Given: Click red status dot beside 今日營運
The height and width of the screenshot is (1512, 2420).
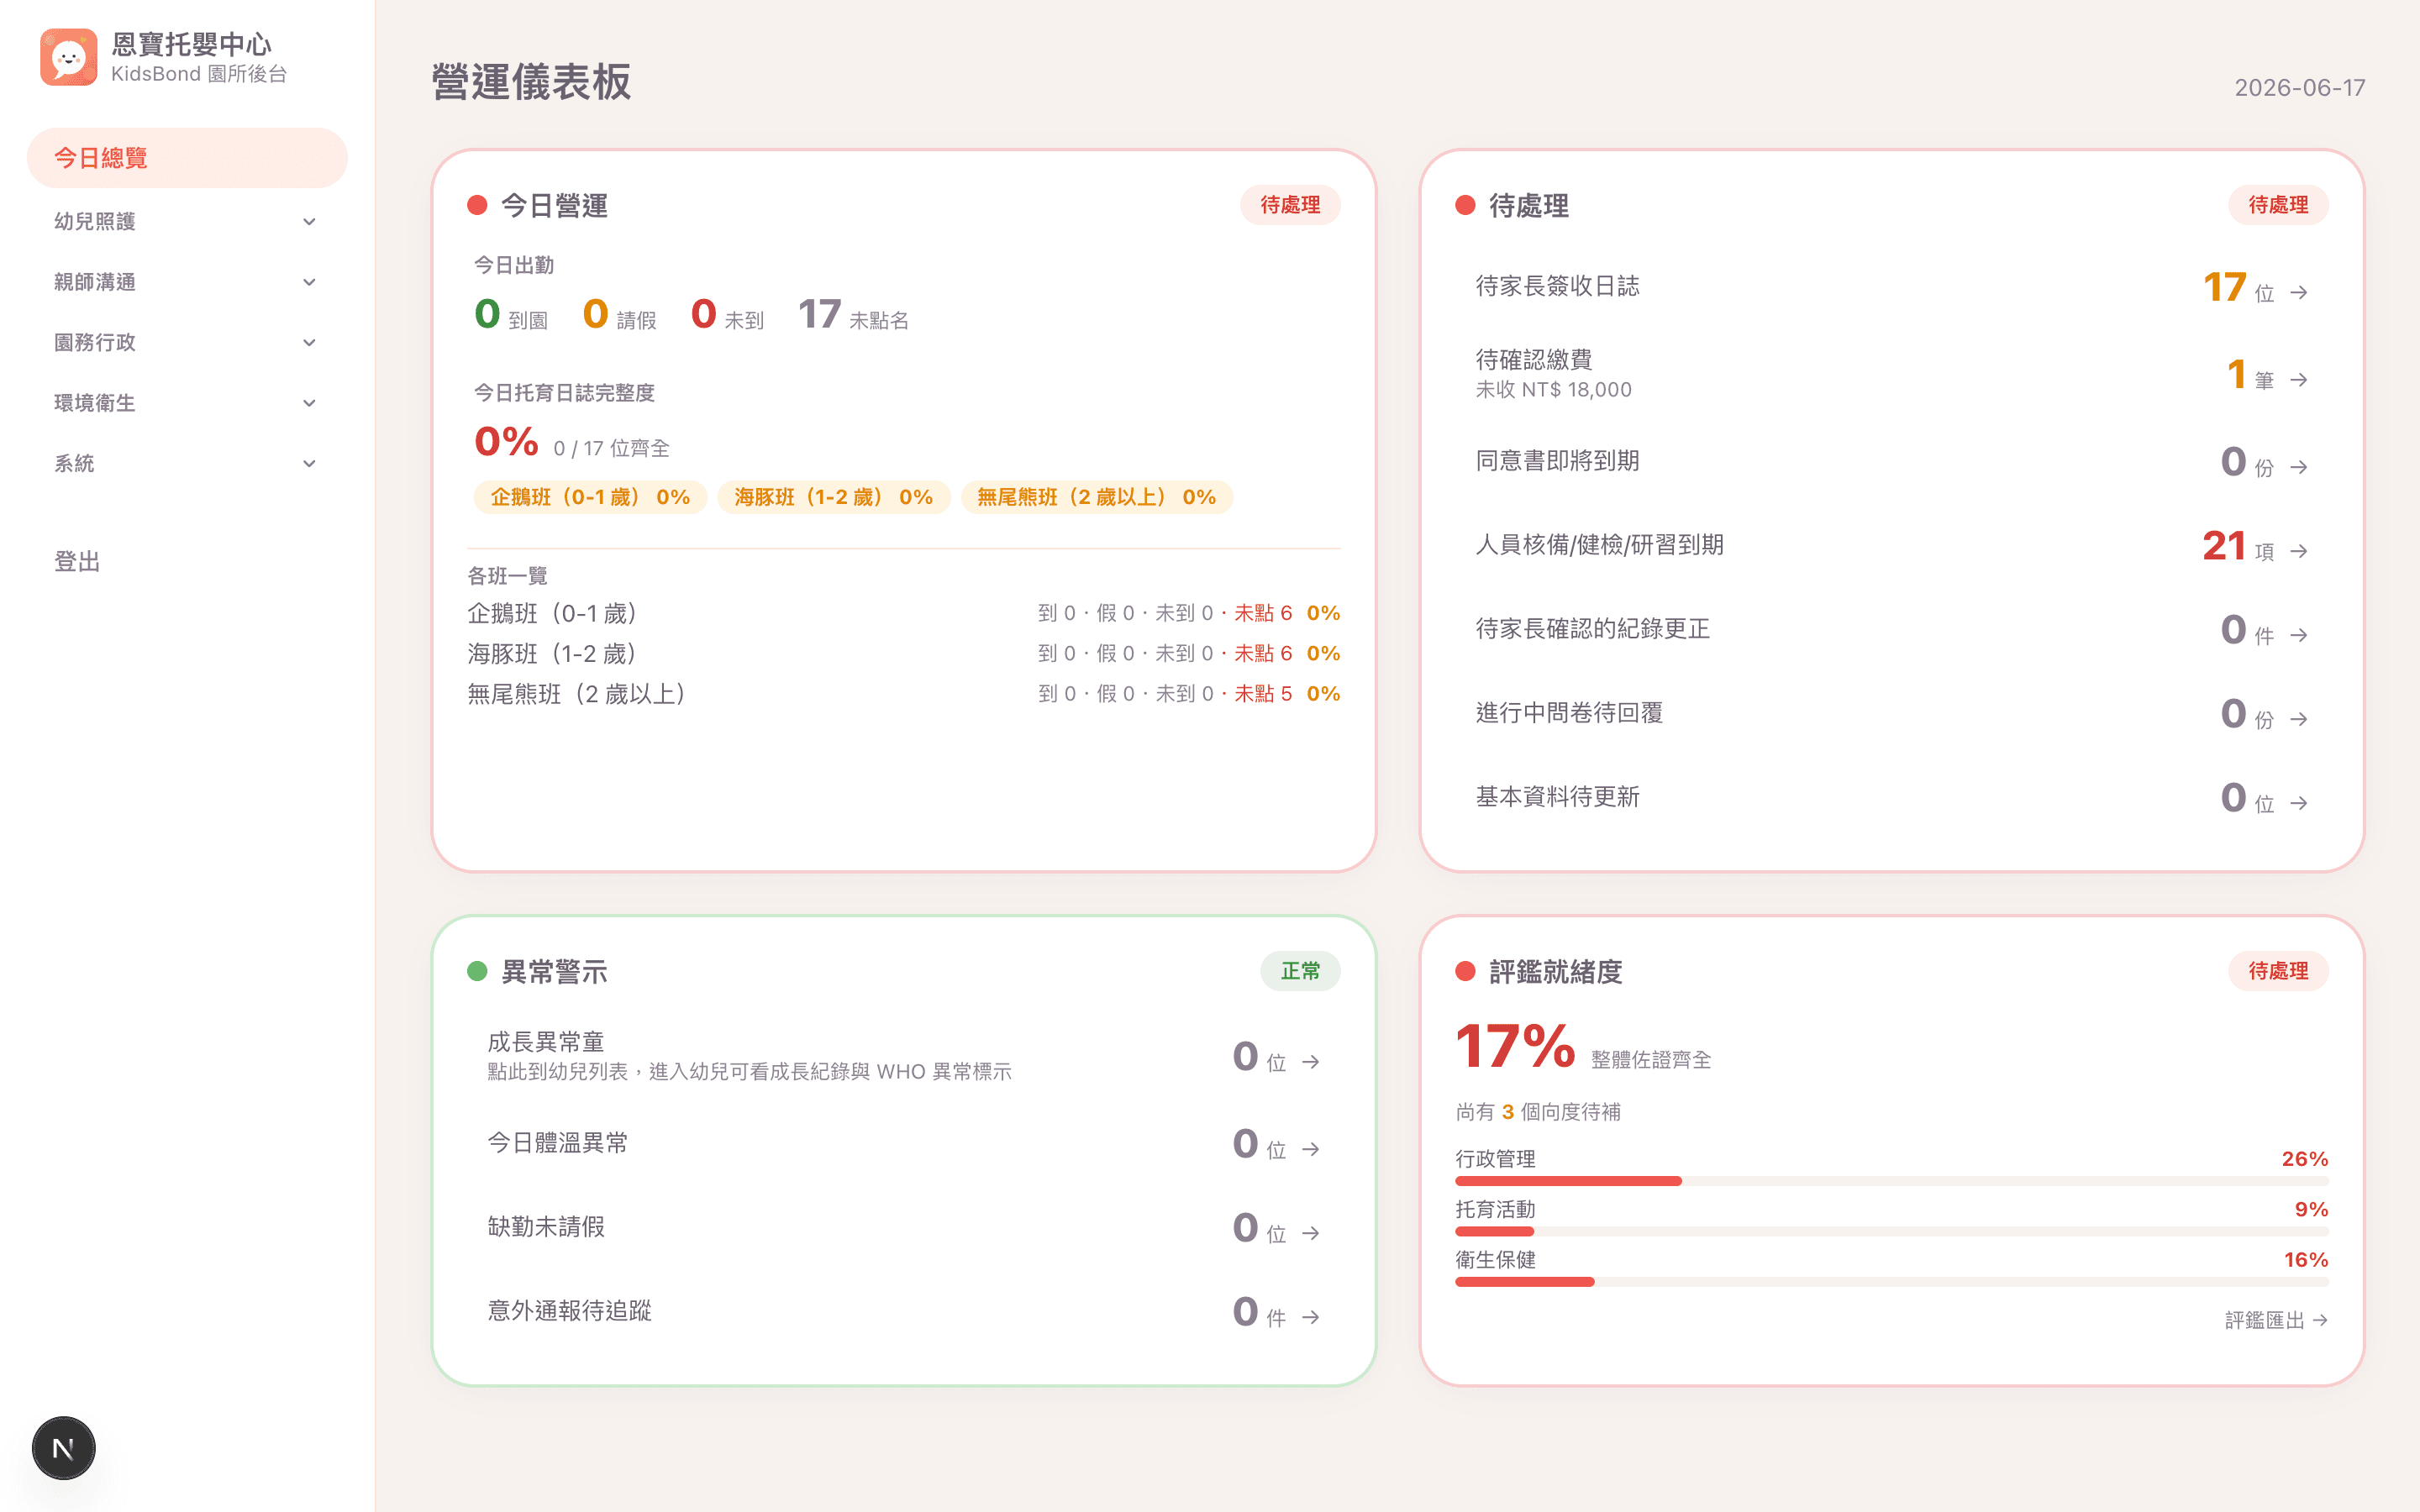Looking at the screenshot, I should coord(477,205).
